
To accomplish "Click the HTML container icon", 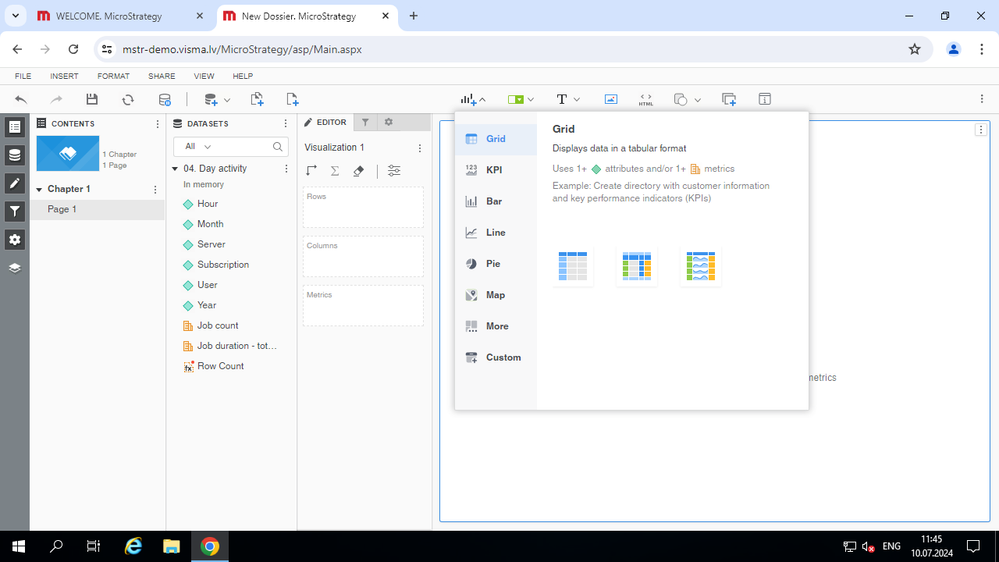I will 645,99.
